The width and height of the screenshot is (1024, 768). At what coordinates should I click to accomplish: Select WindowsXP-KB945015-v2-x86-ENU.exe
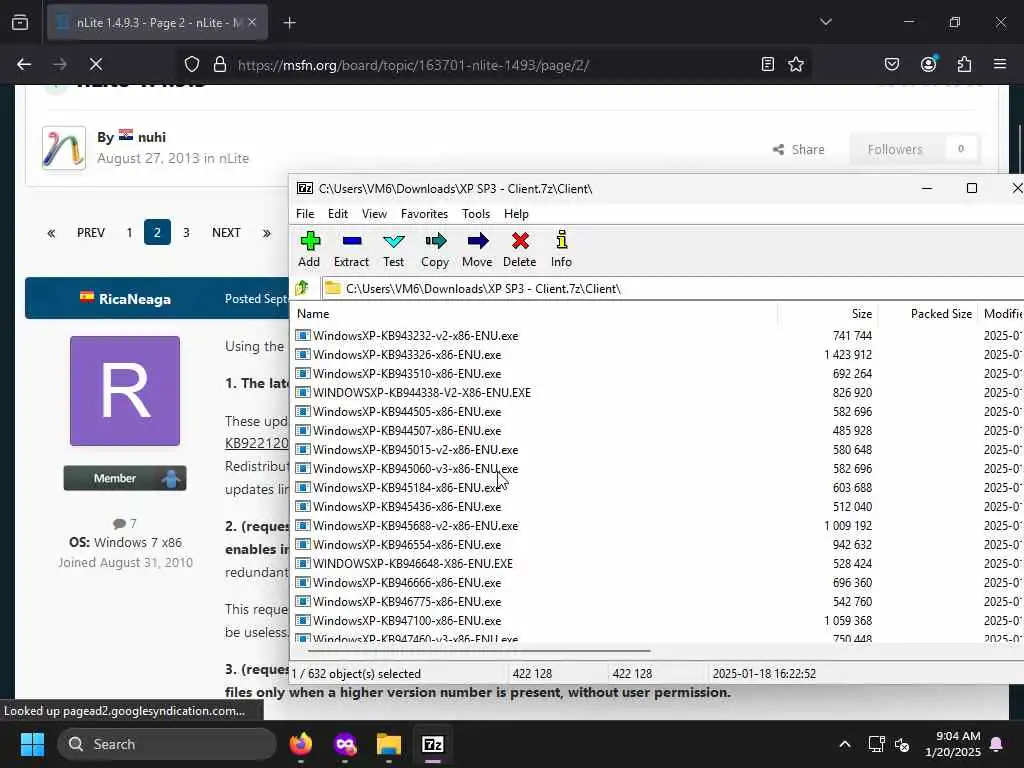click(415, 449)
